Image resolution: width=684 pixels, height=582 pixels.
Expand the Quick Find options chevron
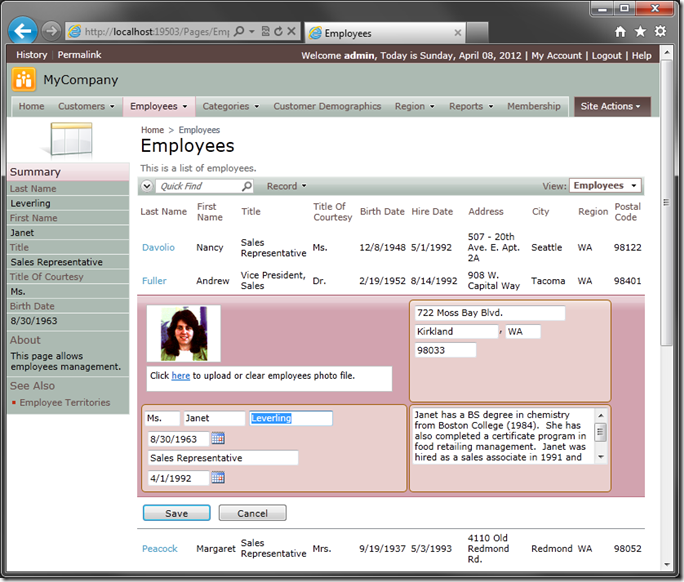tap(147, 186)
